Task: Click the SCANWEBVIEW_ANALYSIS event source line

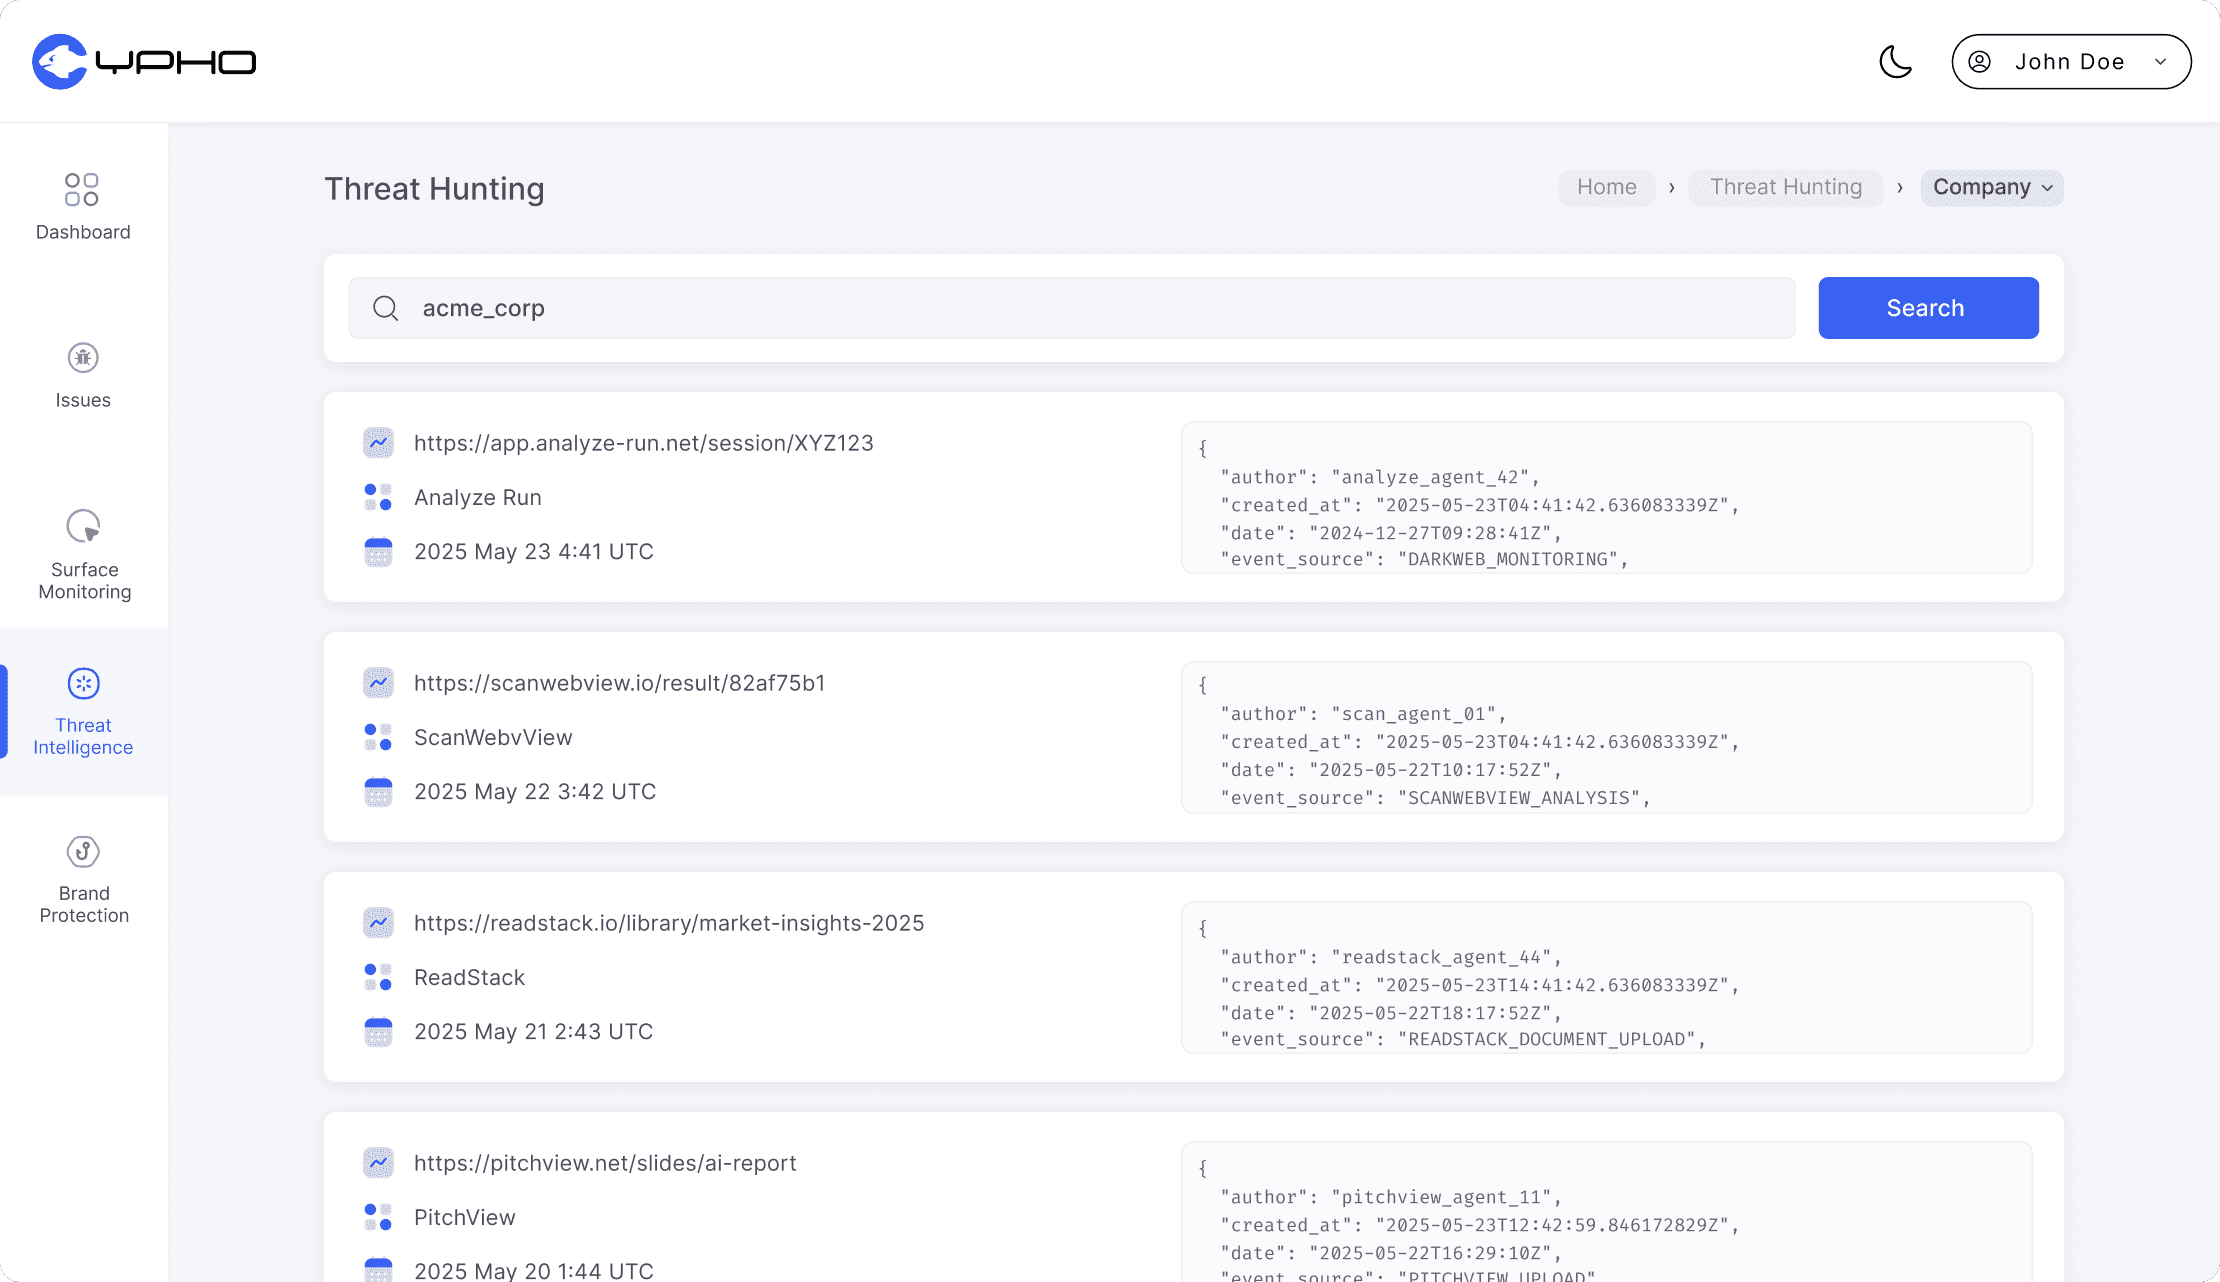Action: click(1435, 798)
